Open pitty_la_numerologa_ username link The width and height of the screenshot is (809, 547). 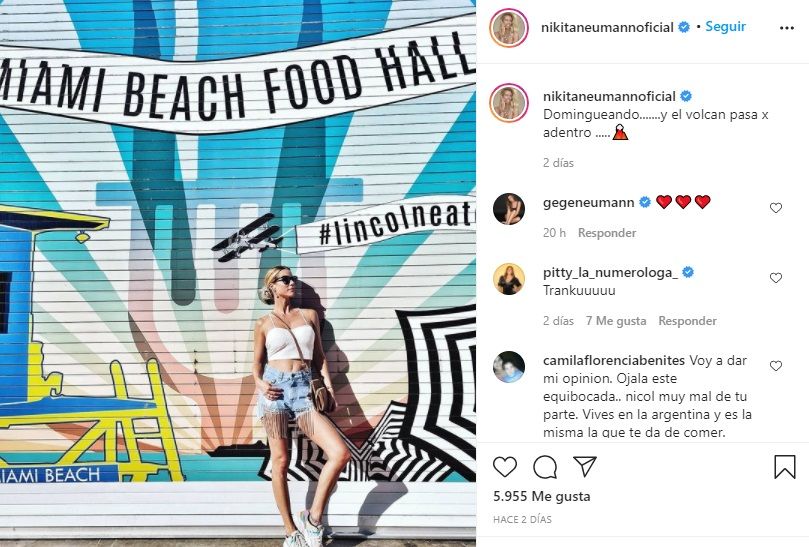pyautogui.click(x=610, y=272)
